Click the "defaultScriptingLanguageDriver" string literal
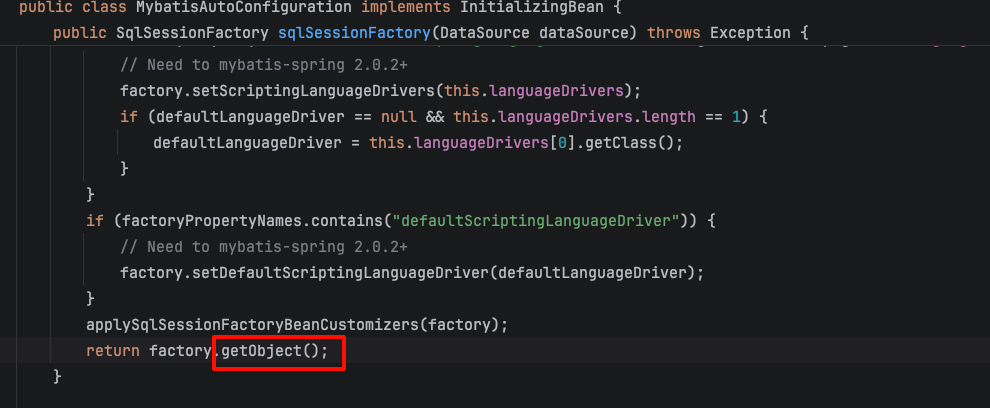 click(x=536, y=220)
